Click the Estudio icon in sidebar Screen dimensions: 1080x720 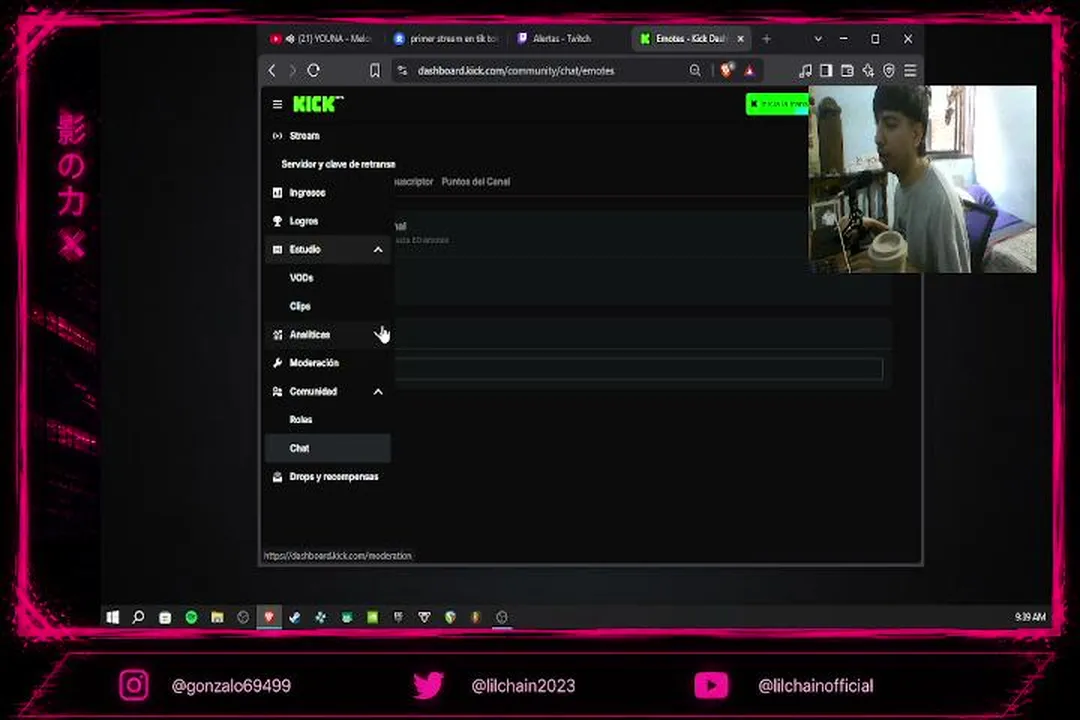pyautogui.click(x=277, y=249)
